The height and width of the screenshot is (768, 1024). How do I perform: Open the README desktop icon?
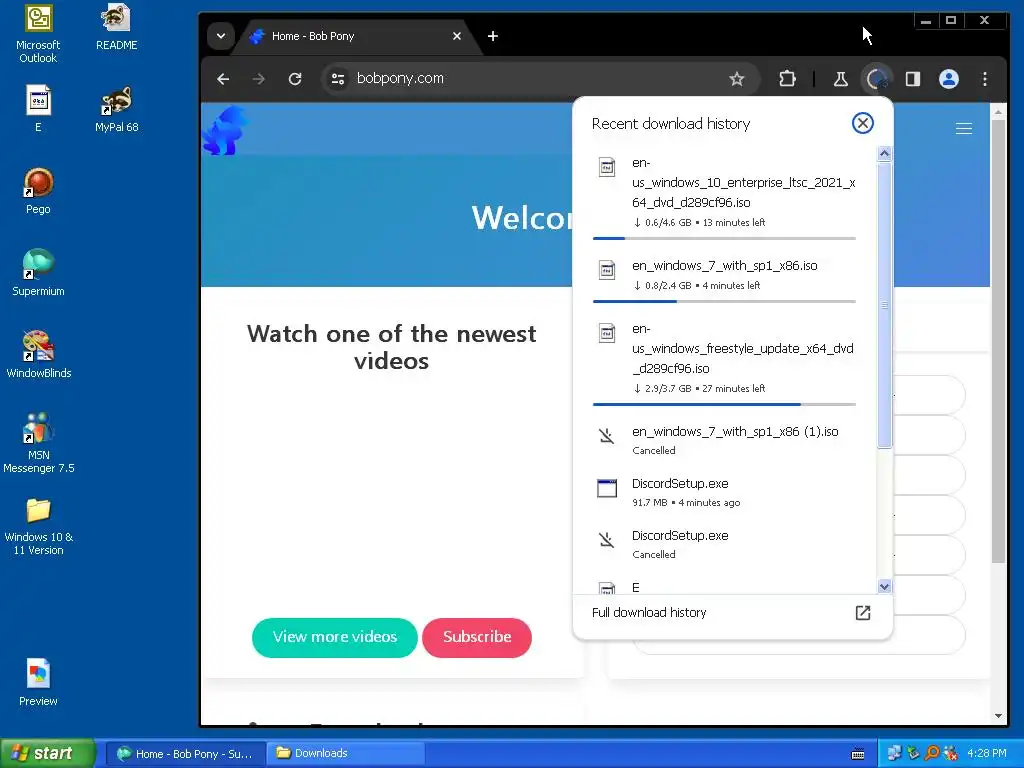[x=116, y=27]
